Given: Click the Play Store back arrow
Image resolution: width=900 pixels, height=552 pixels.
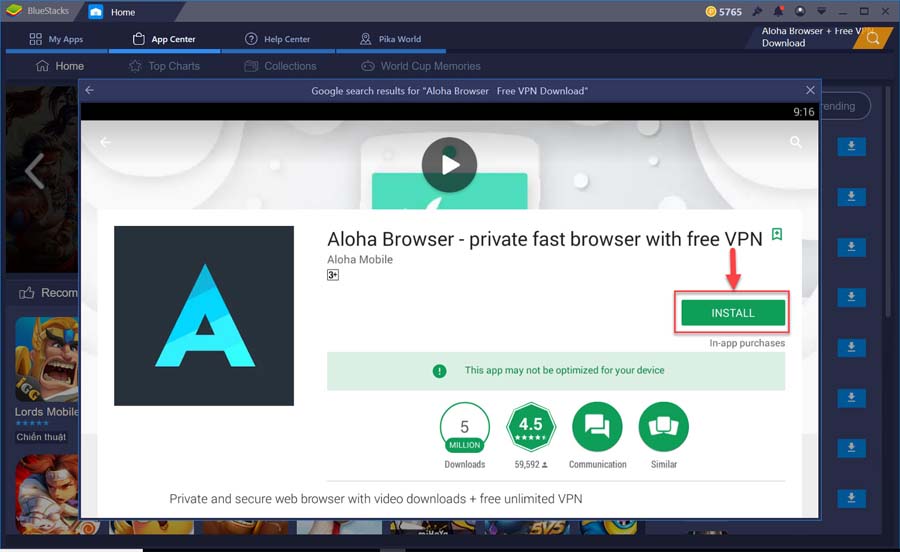Looking at the screenshot, I should 105,142.
